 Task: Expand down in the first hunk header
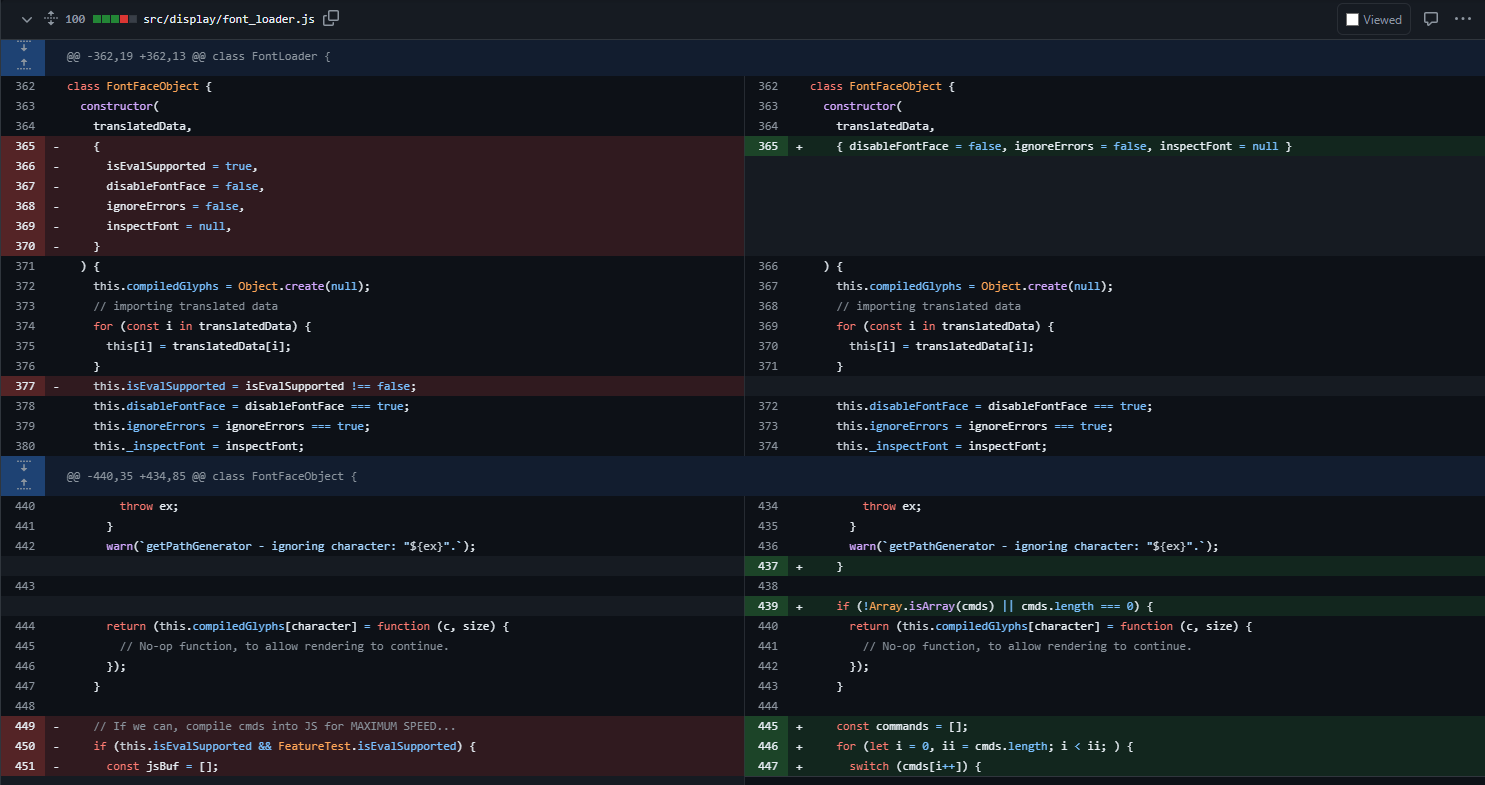coord(22,47)
